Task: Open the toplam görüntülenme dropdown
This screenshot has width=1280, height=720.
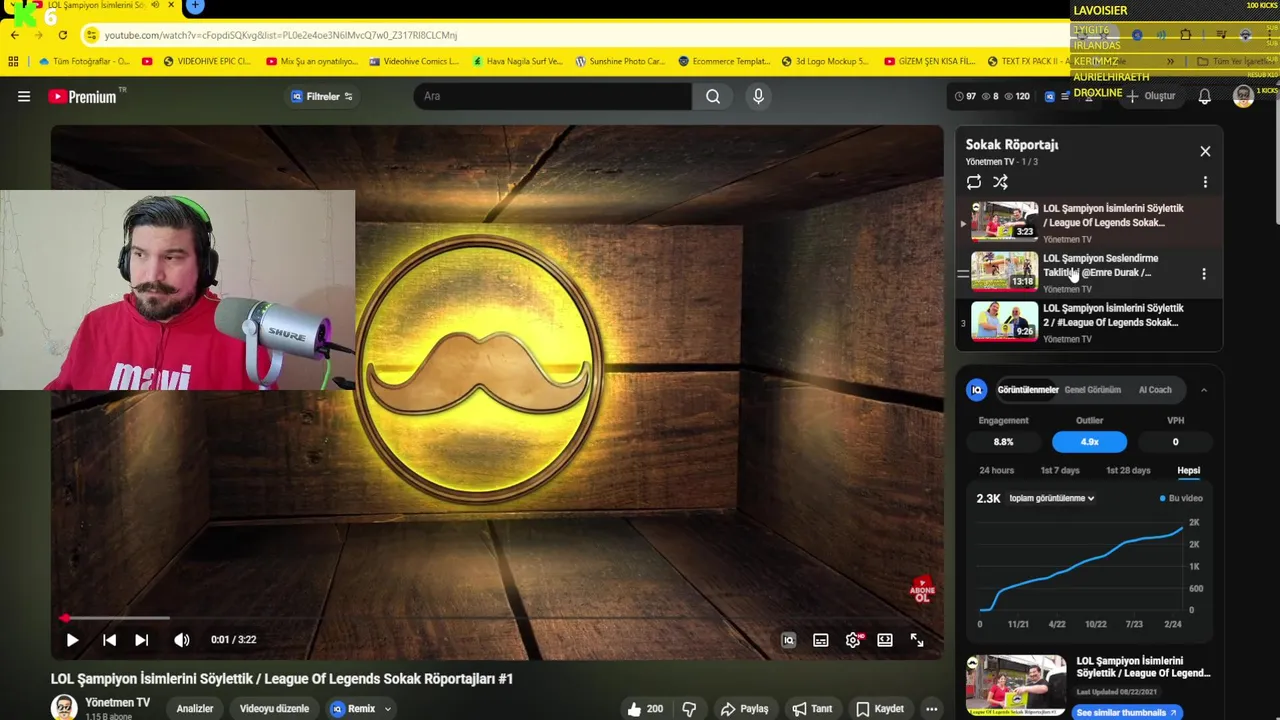Action: pyautogui.click(x=1051, y=498)
